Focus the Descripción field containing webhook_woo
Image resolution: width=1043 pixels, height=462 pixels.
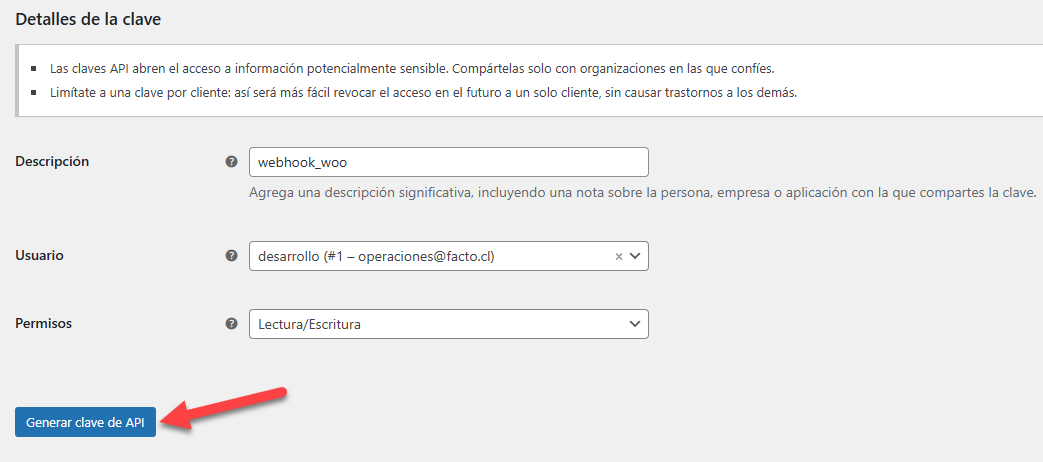(449, 162)
